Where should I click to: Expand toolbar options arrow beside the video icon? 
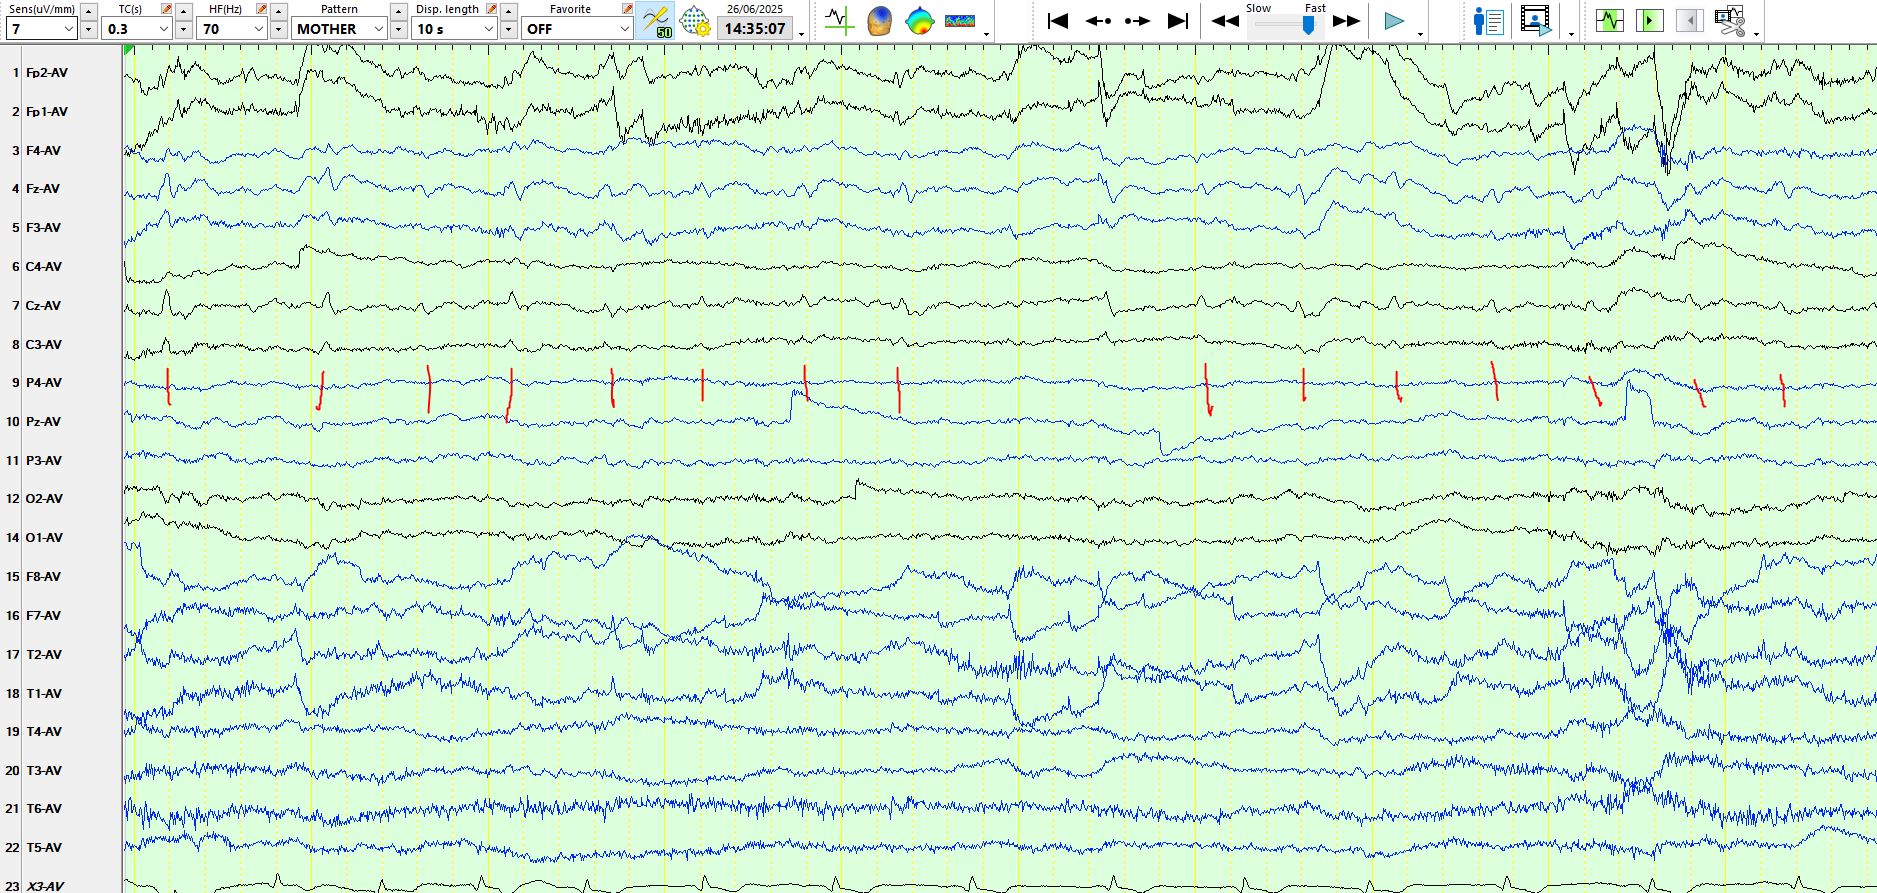tap(1571, 35)
